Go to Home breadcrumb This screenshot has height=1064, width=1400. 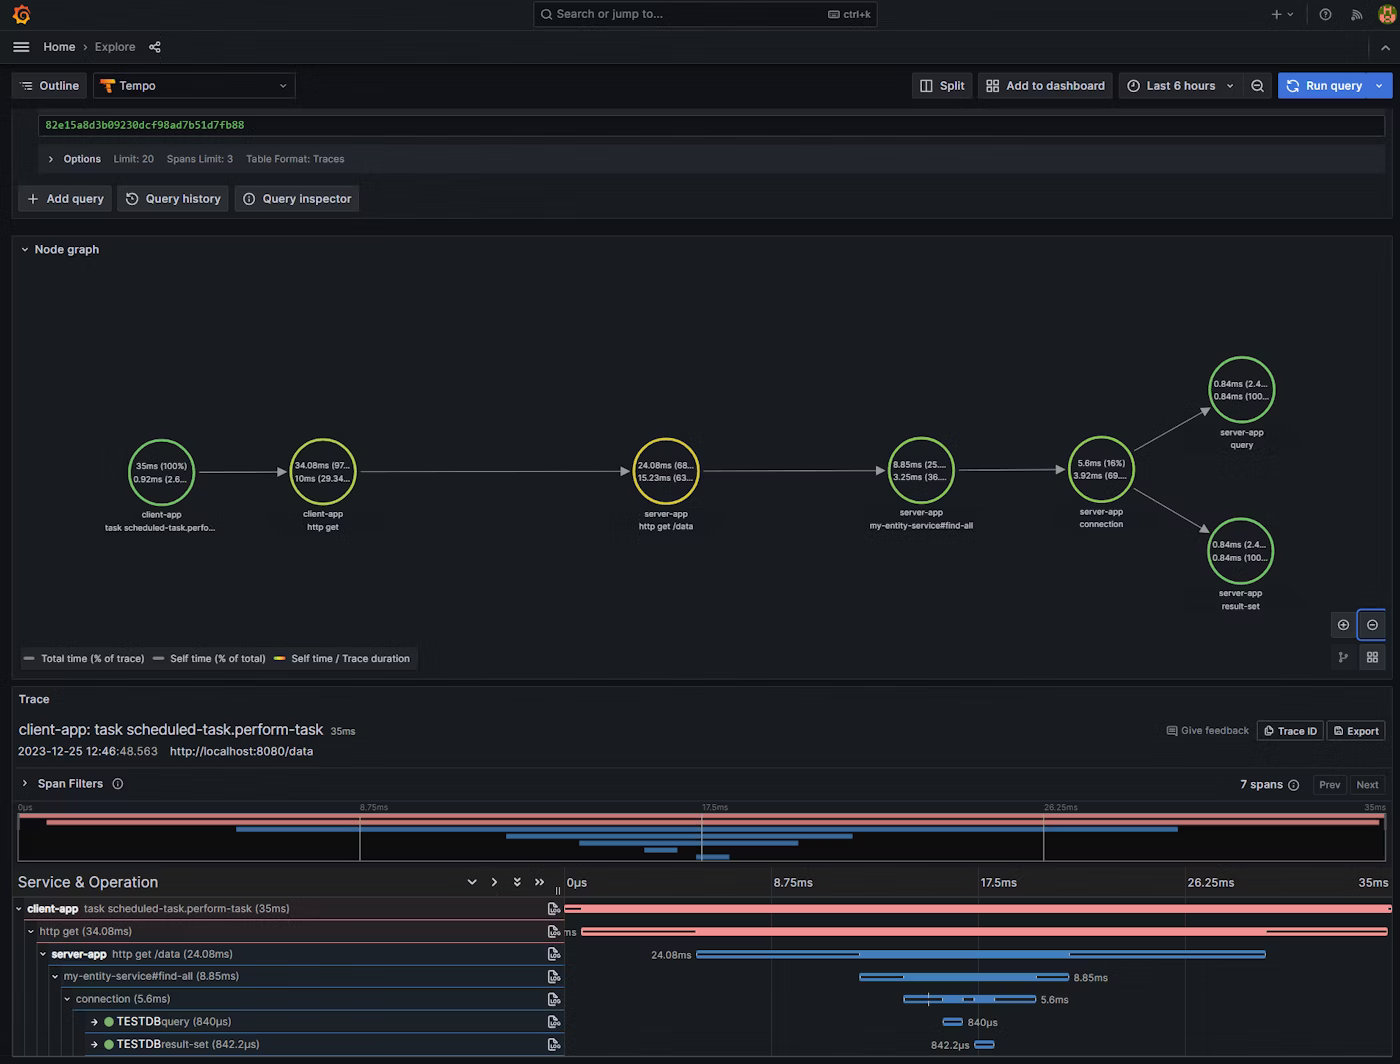point(59,47)
